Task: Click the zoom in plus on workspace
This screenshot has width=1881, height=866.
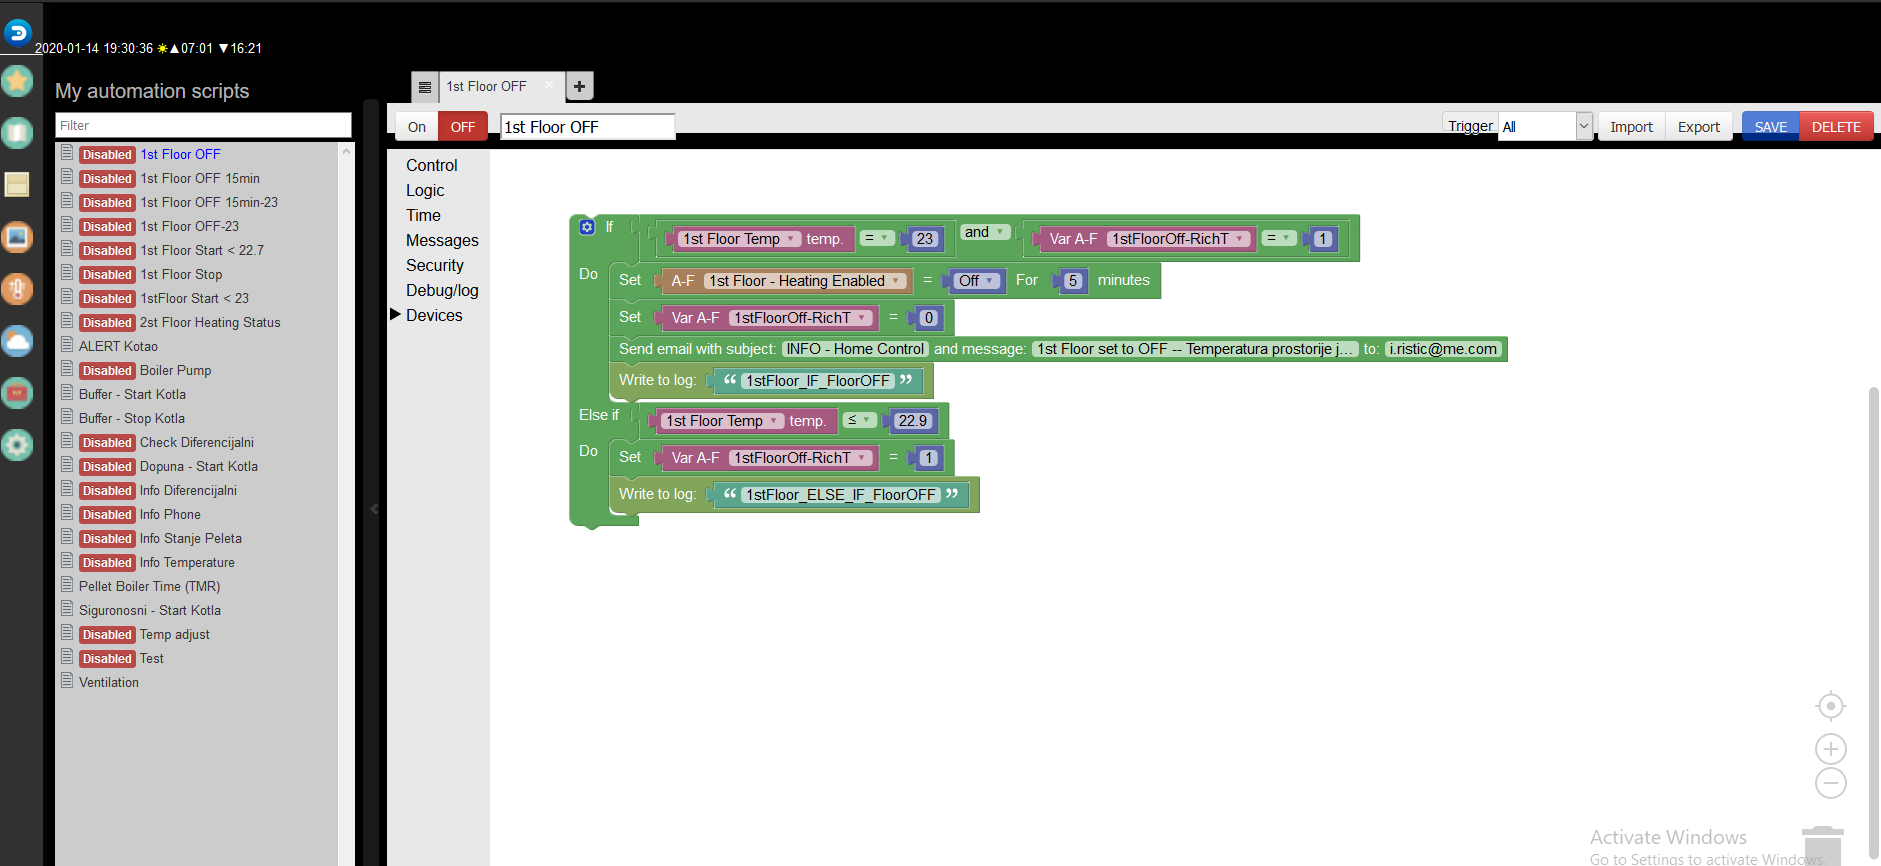Action: pyautogui.click(x=1830, y=749)
